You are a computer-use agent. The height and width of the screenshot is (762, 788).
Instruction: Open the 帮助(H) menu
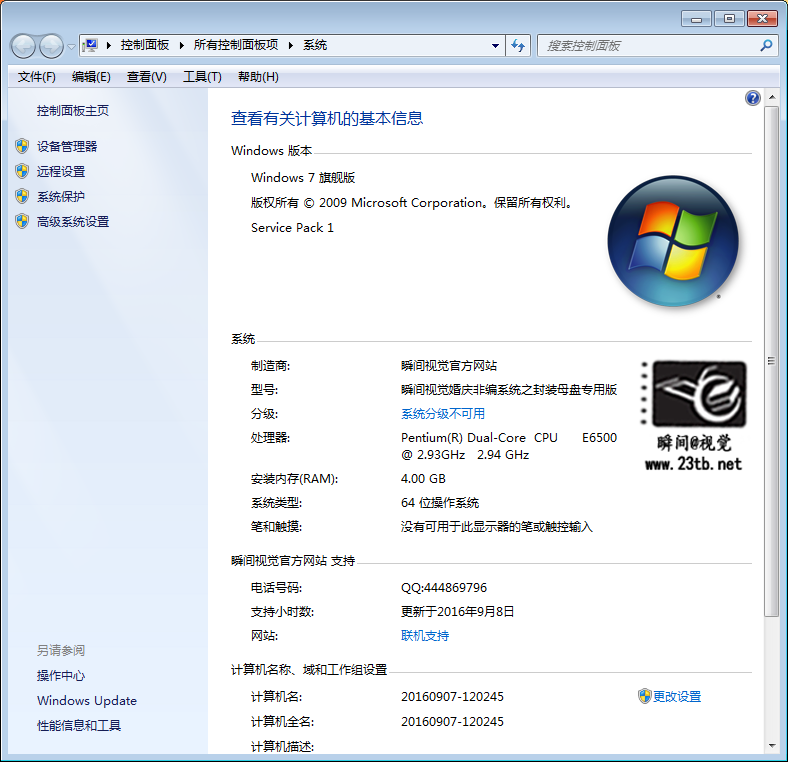point(258,77)
